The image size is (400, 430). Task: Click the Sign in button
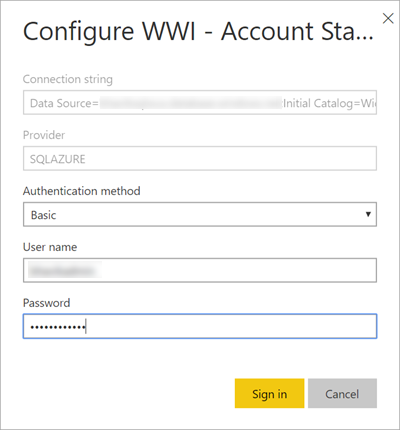269,393
